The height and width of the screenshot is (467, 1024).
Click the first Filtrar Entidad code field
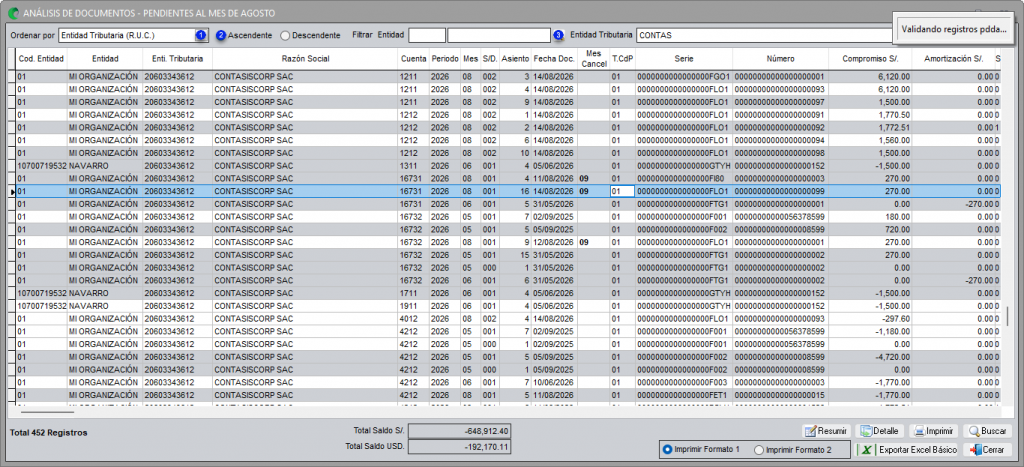[427, 35]
